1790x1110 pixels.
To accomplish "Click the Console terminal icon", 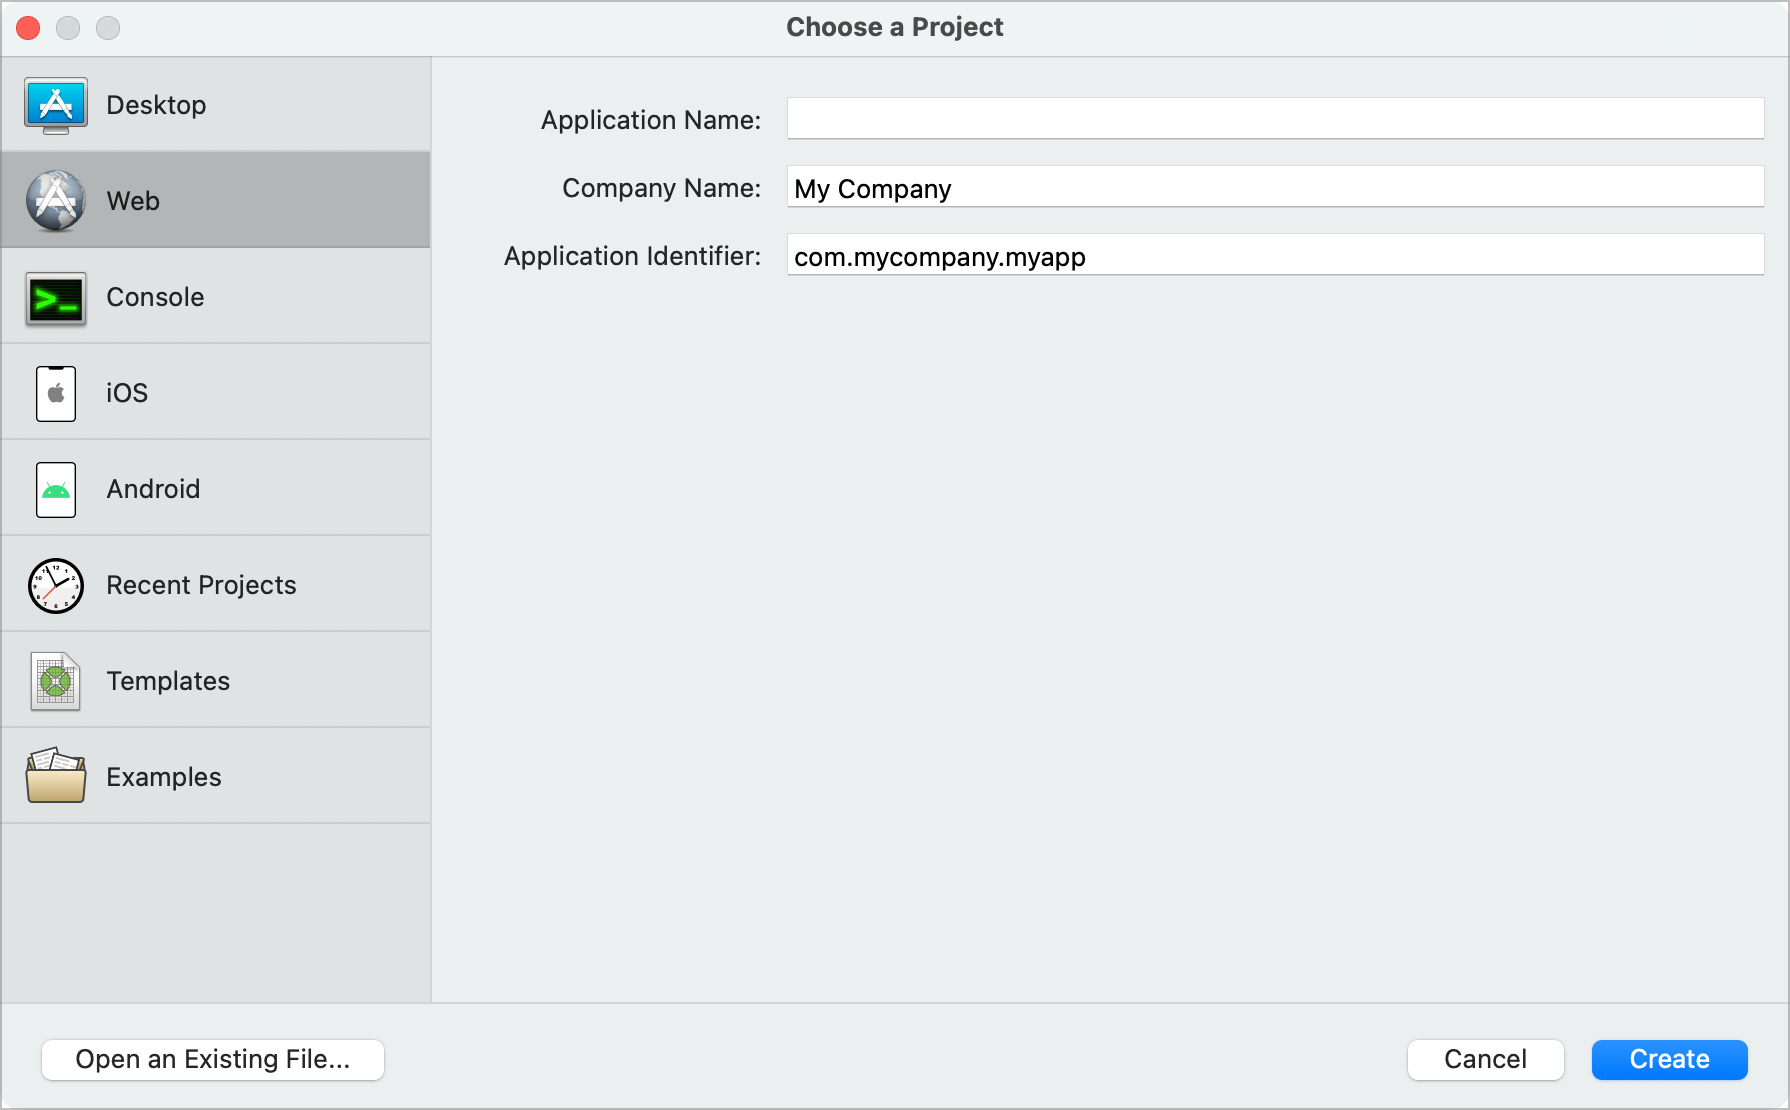I will click(x=56, y=298).
